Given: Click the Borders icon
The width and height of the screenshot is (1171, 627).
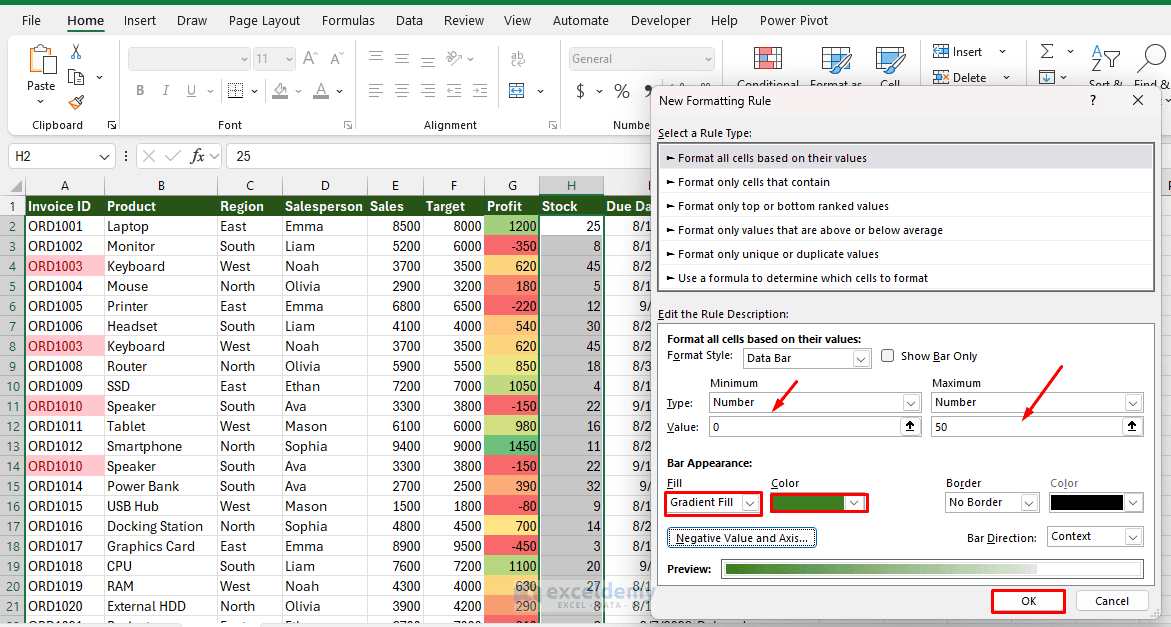Looking at the screenshot, I should coord(235,90).
